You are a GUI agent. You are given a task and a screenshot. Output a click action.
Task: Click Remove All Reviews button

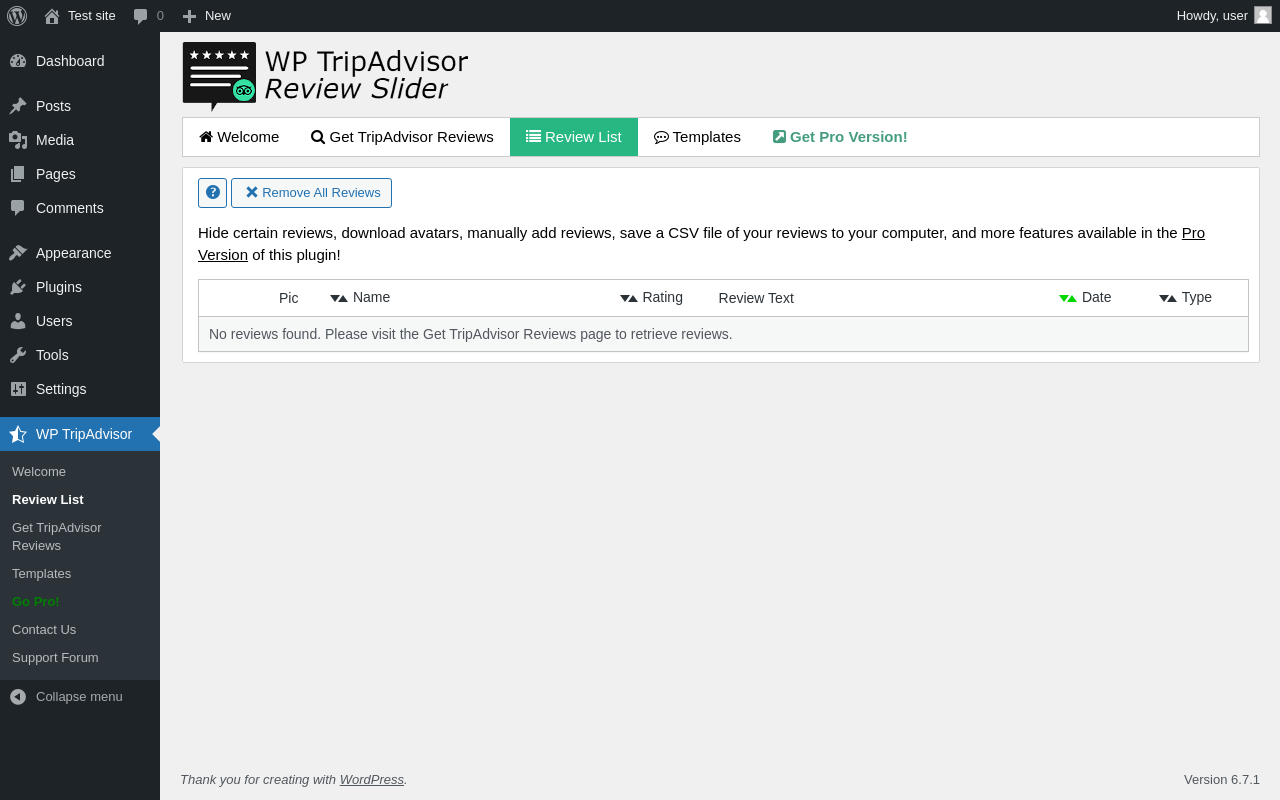tap(311, 192)
